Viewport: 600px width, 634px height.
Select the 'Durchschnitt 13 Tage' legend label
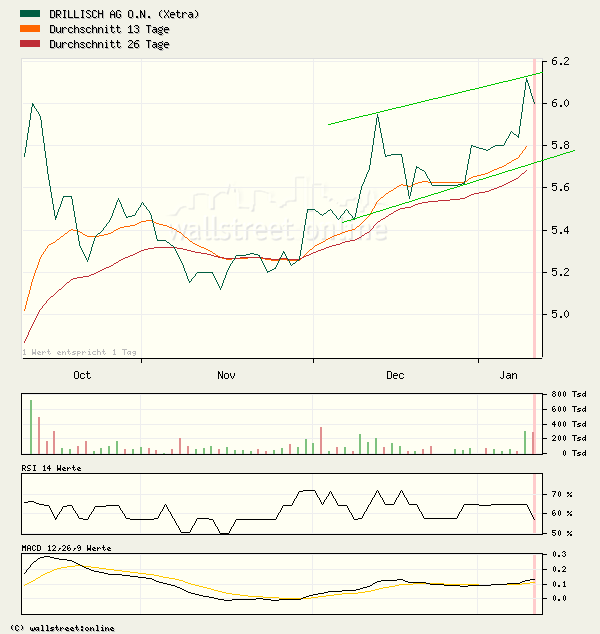[x=109, y=29]
